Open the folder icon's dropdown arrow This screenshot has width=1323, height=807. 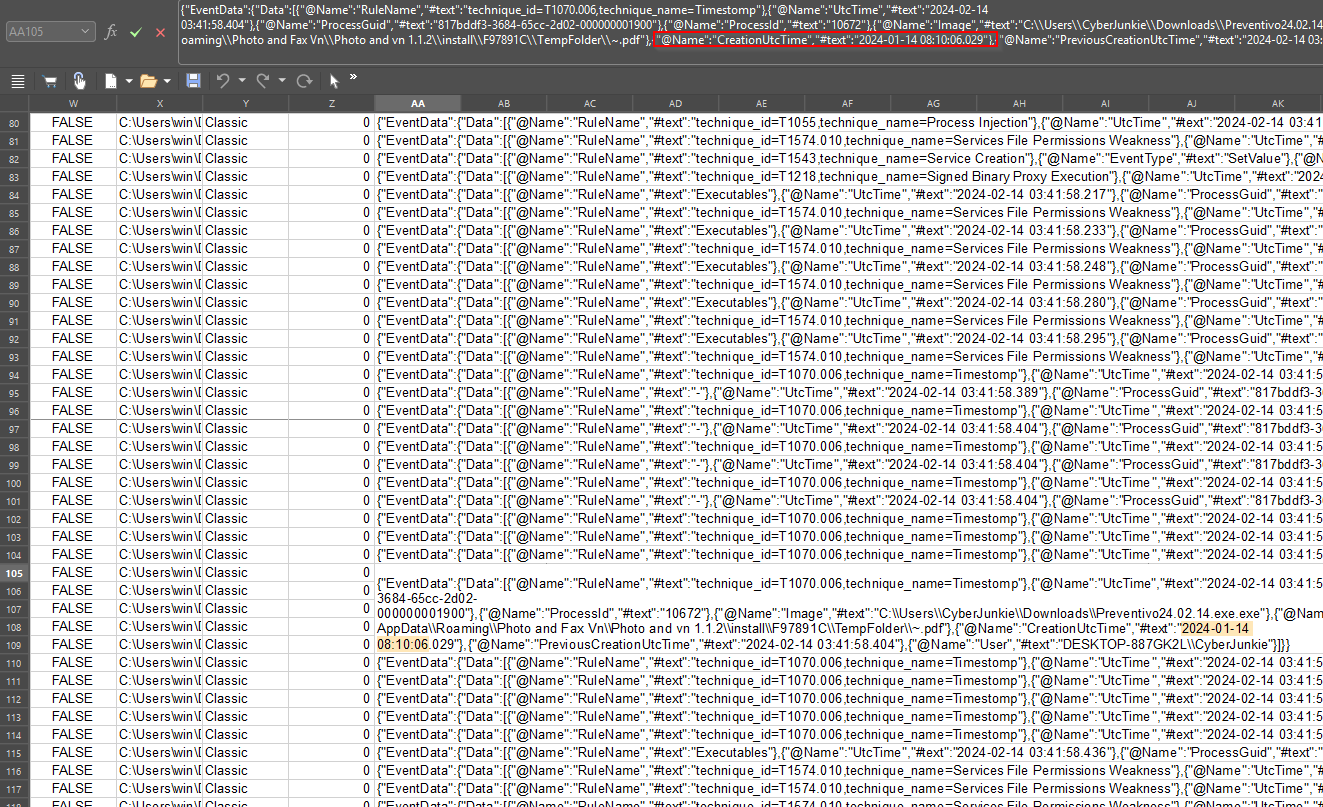167,81
